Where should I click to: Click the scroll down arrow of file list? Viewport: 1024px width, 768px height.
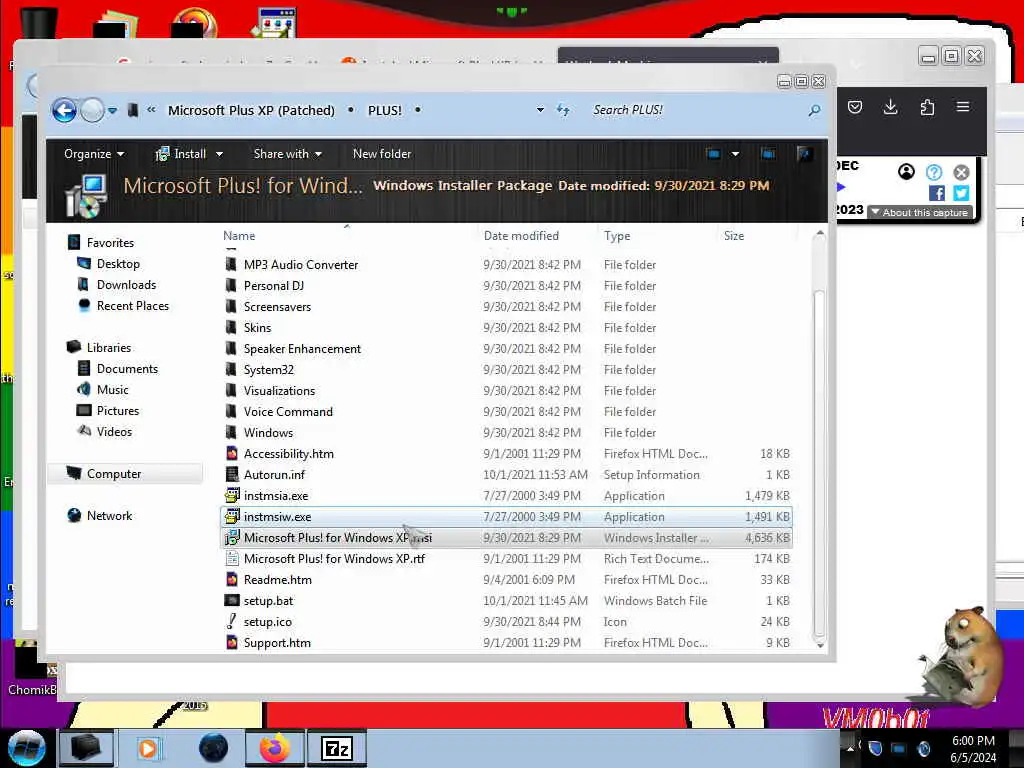tap(820, 645)
